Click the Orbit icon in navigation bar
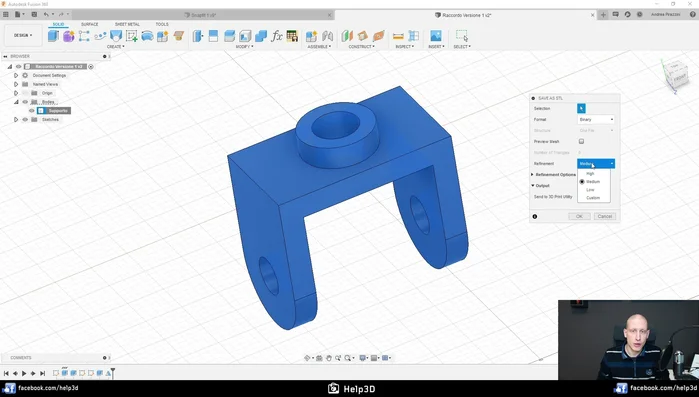 click(x=307, y=358)
